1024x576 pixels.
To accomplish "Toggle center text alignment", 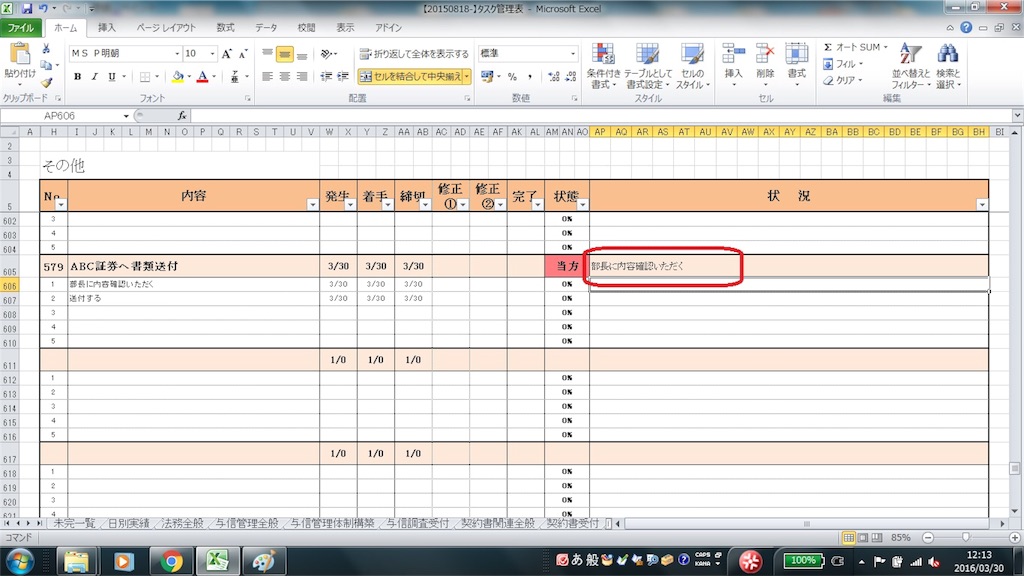I will pyautogui.click(x=285, y=76).
